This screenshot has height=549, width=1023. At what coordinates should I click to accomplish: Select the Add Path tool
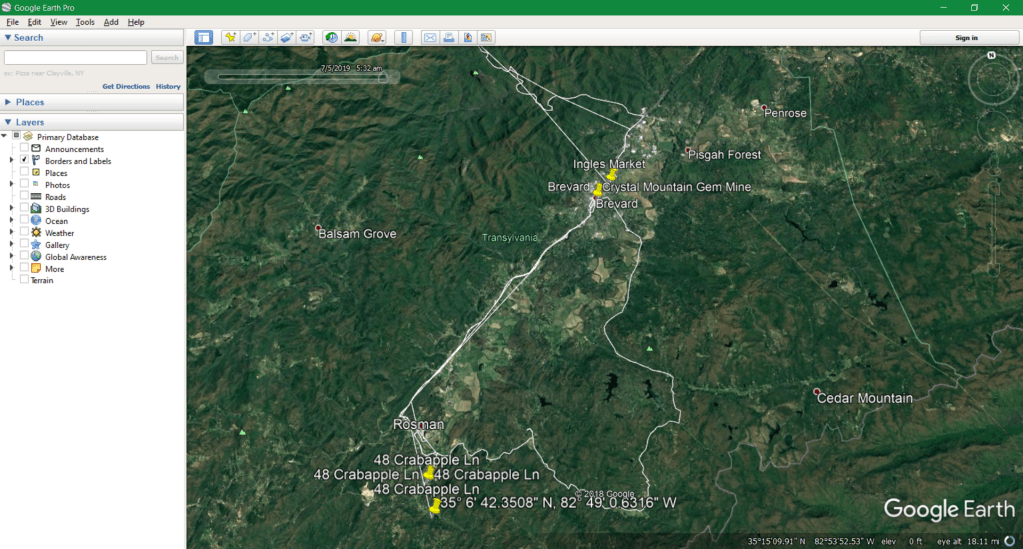coord(268,38)
